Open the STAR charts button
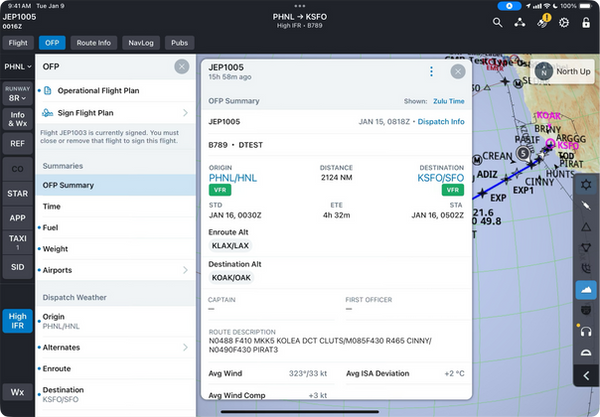The height and width of the screenshot is (417, 600). point(18,194)
